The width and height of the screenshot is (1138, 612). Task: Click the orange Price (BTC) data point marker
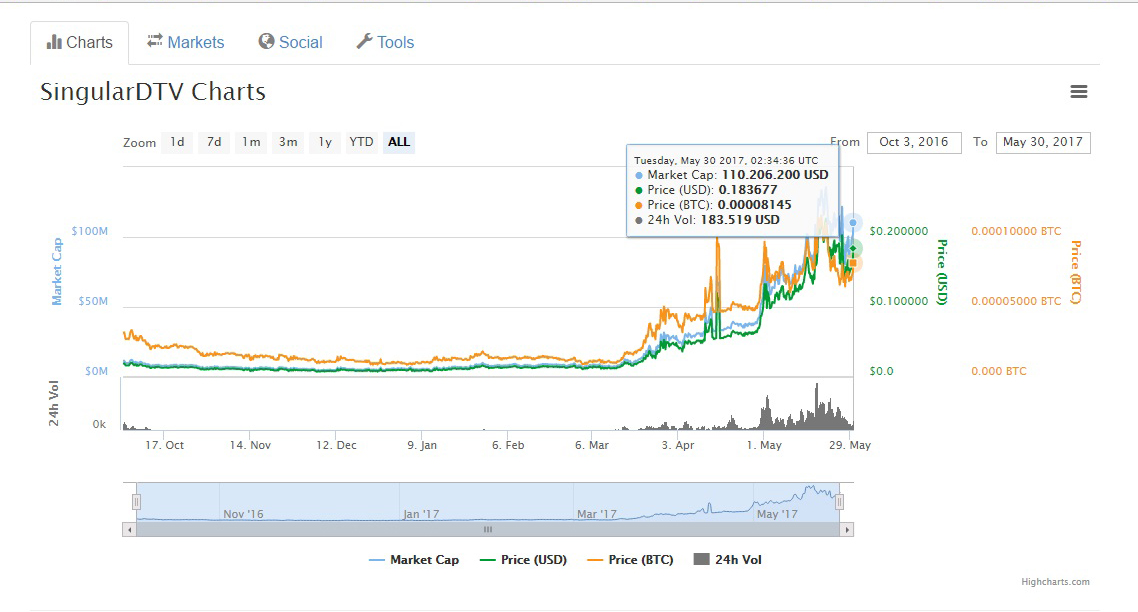(854, 263)
